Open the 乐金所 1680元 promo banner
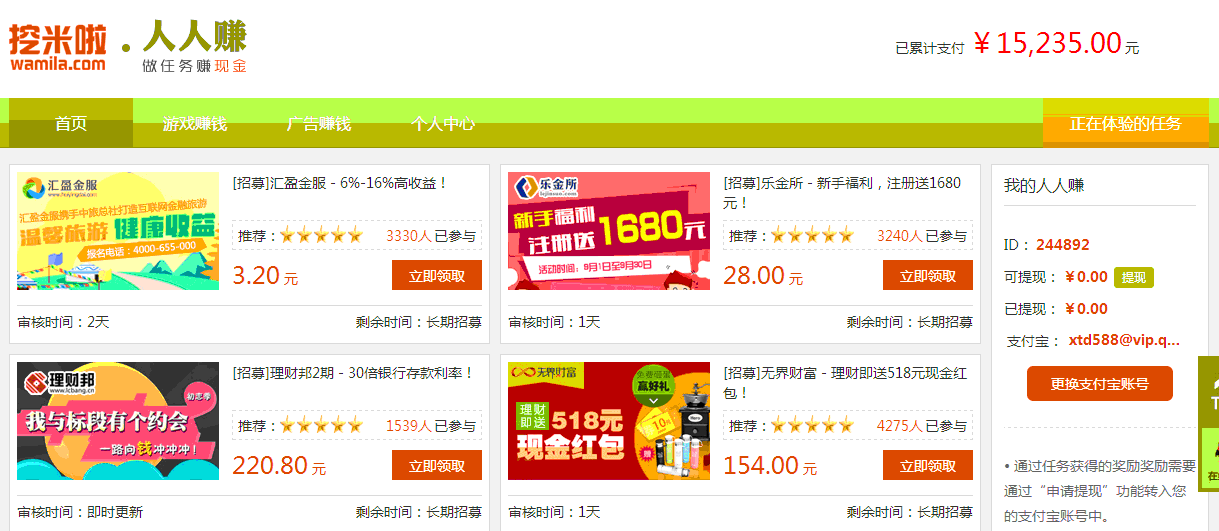 point(609,231)
